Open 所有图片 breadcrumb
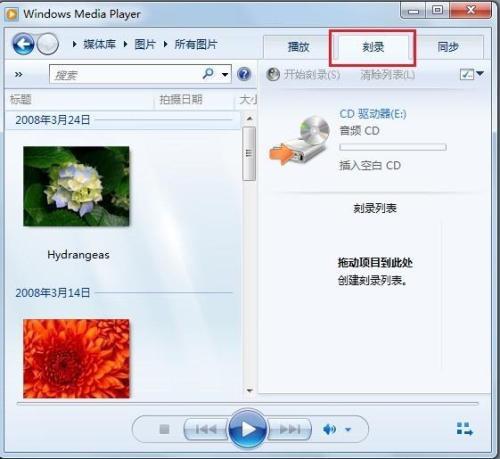 click(196, 44)
